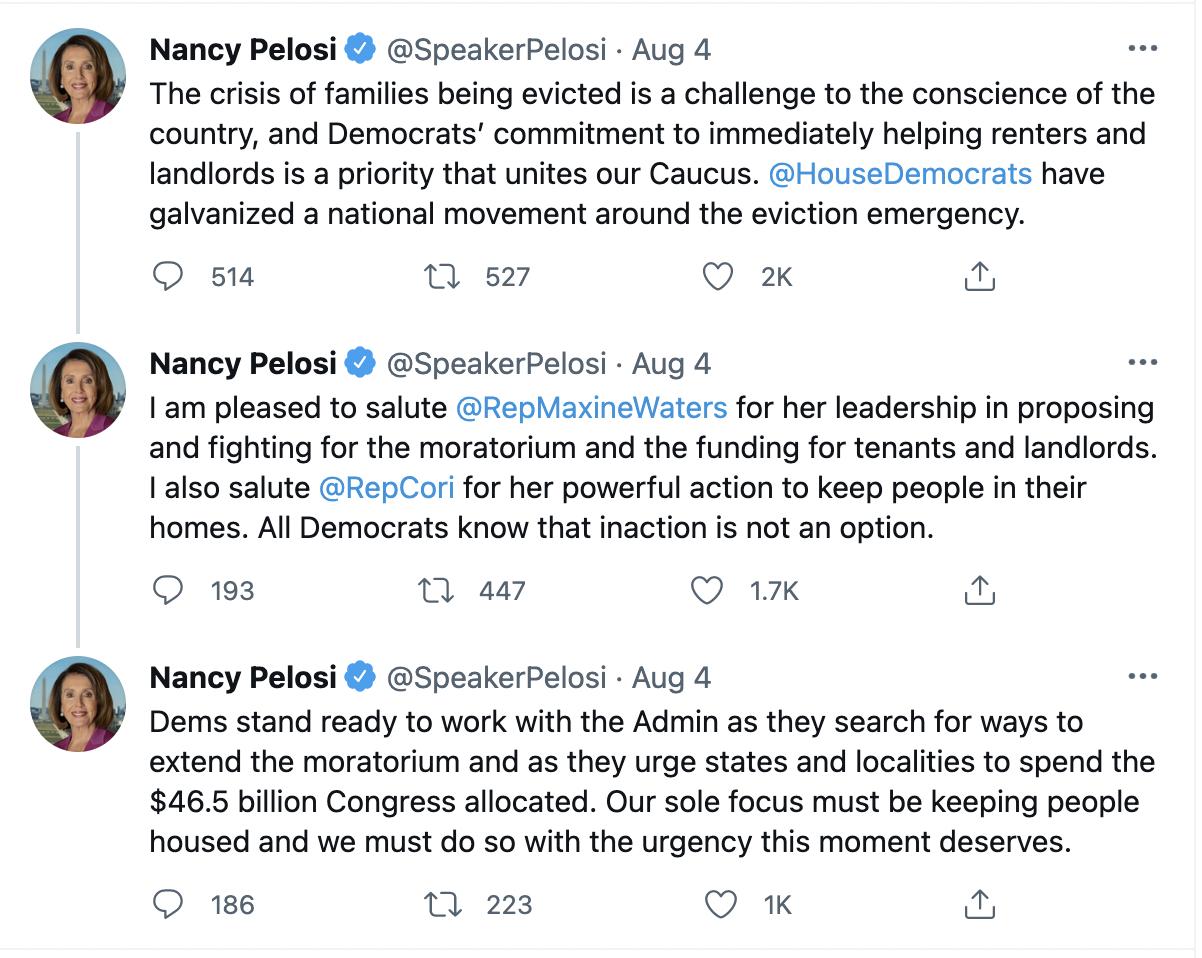This screenshot has width=1202, height=958.
Task: Reply to the tweet saluting RepMaxineWaters
Action: click(x=168, y=591)
